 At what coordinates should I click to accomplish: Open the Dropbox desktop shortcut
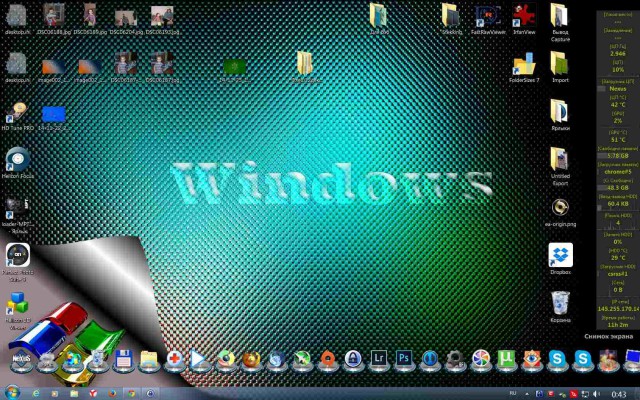coord(560,256)
